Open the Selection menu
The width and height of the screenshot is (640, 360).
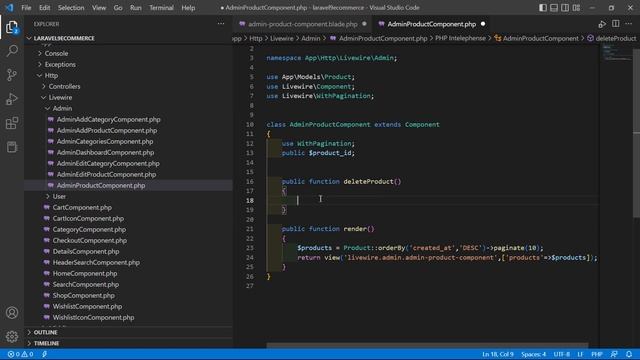71,8
